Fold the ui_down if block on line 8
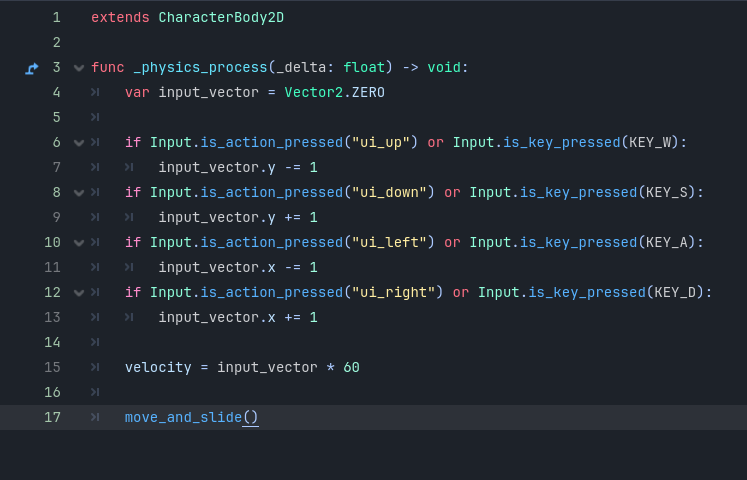The height and width of the screenshot is (480, 747). [79, 193]
